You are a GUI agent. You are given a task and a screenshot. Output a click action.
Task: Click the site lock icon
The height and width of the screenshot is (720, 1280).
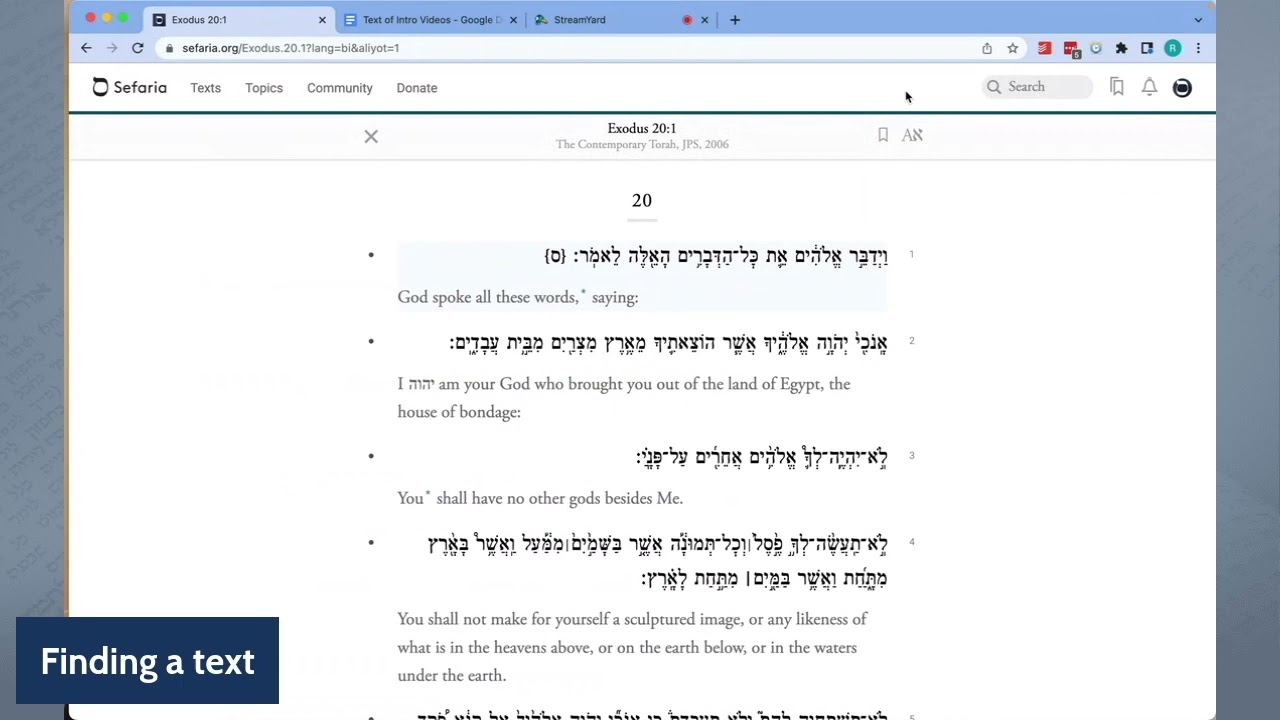tap(169, 48)
